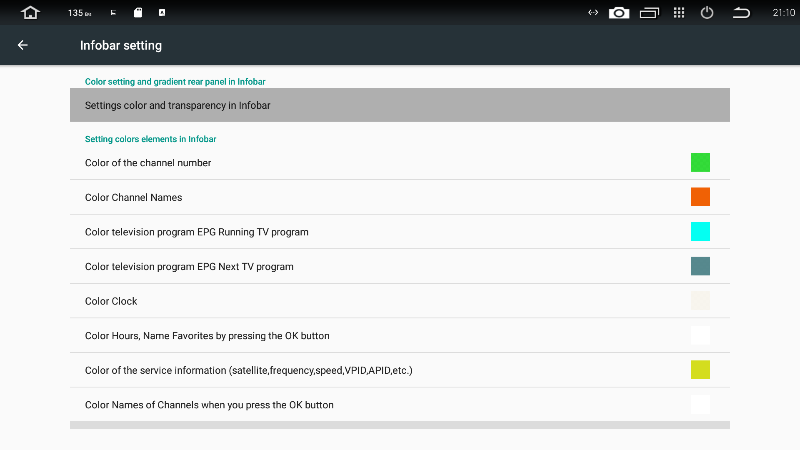Click Color of the channel number row
800x450 pixels.
(x=399, y=163)
